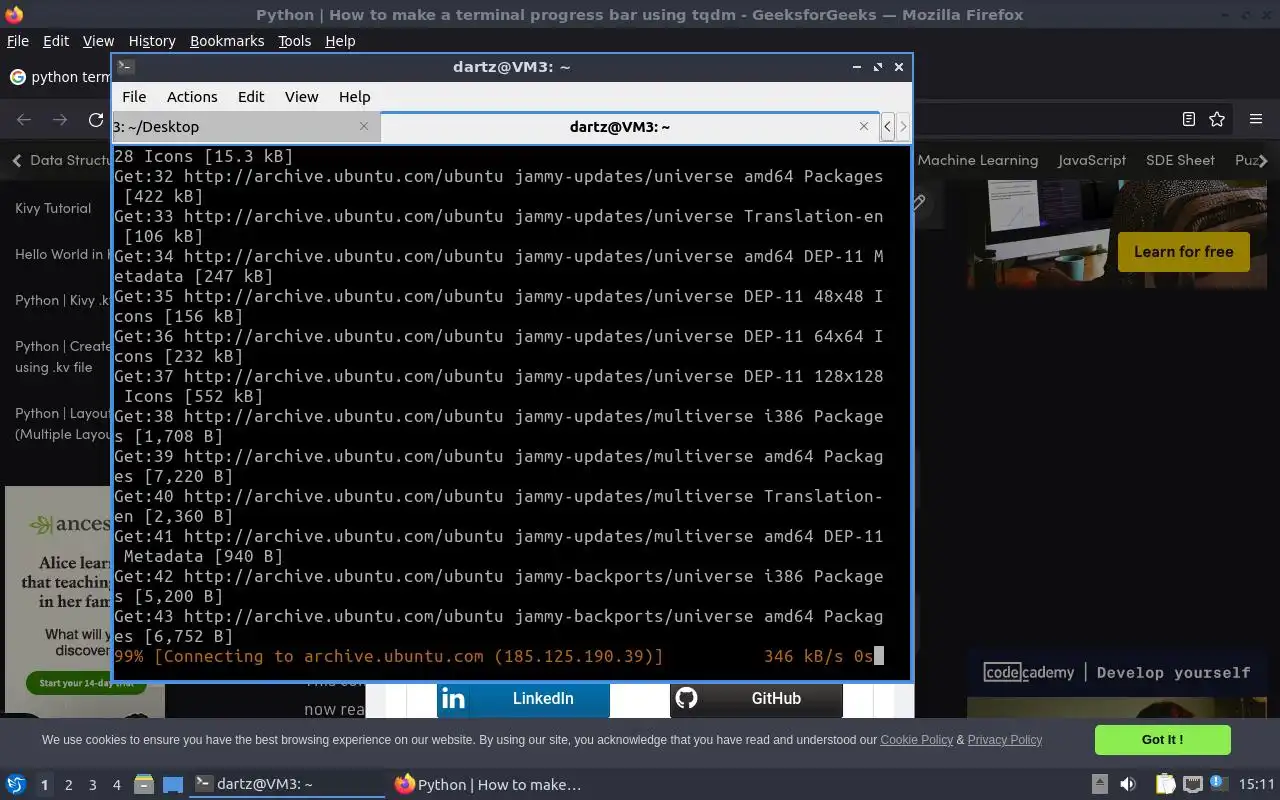The width and height of the screenshot is (1280, 800).
Task: Select the python Firefox browser tab
Action: point(58,77)
